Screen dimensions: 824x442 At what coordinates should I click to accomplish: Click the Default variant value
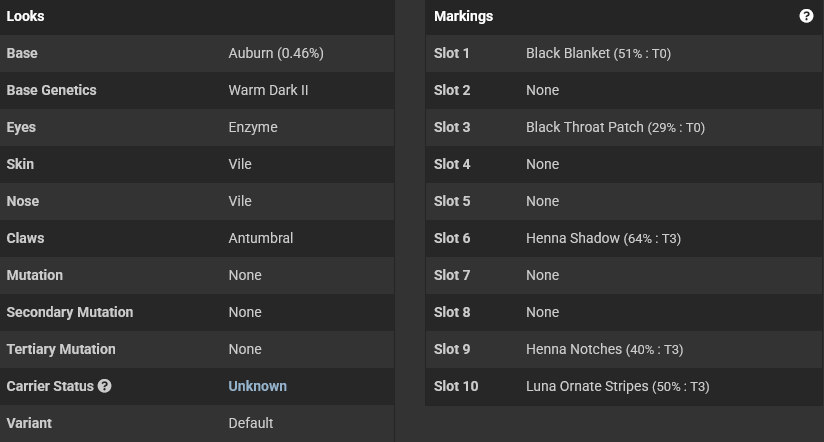250,423
